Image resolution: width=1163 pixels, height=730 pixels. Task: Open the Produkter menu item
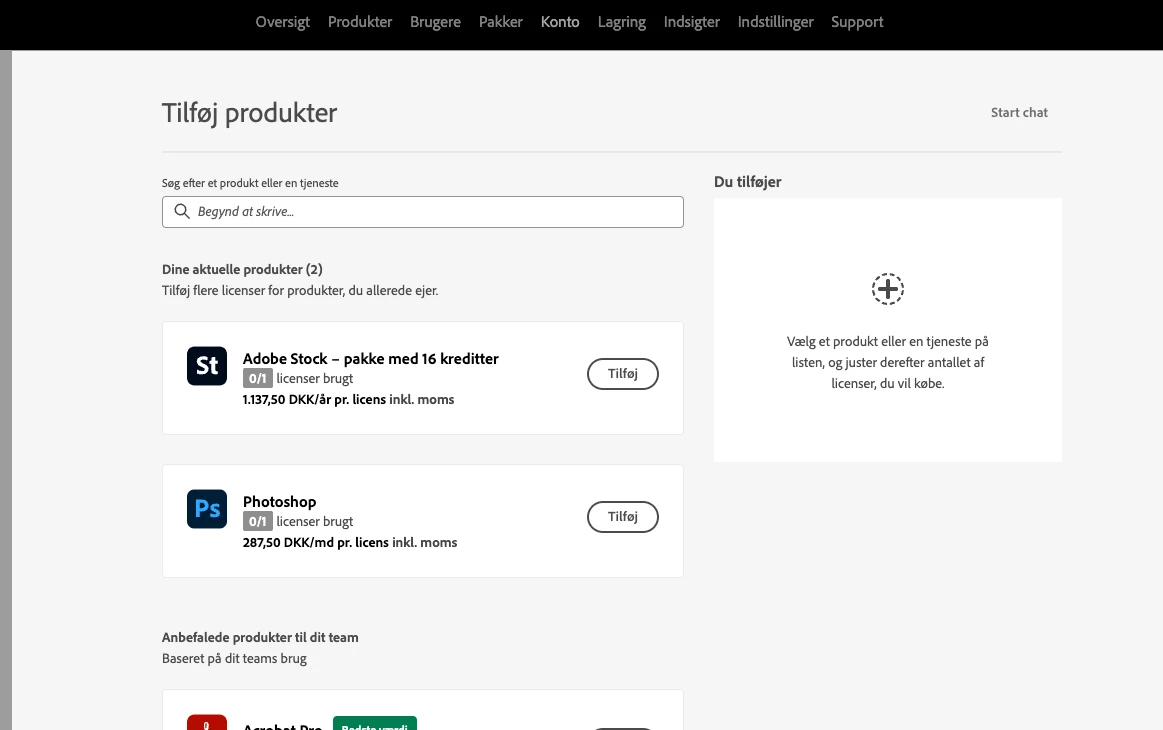[360, 22]
